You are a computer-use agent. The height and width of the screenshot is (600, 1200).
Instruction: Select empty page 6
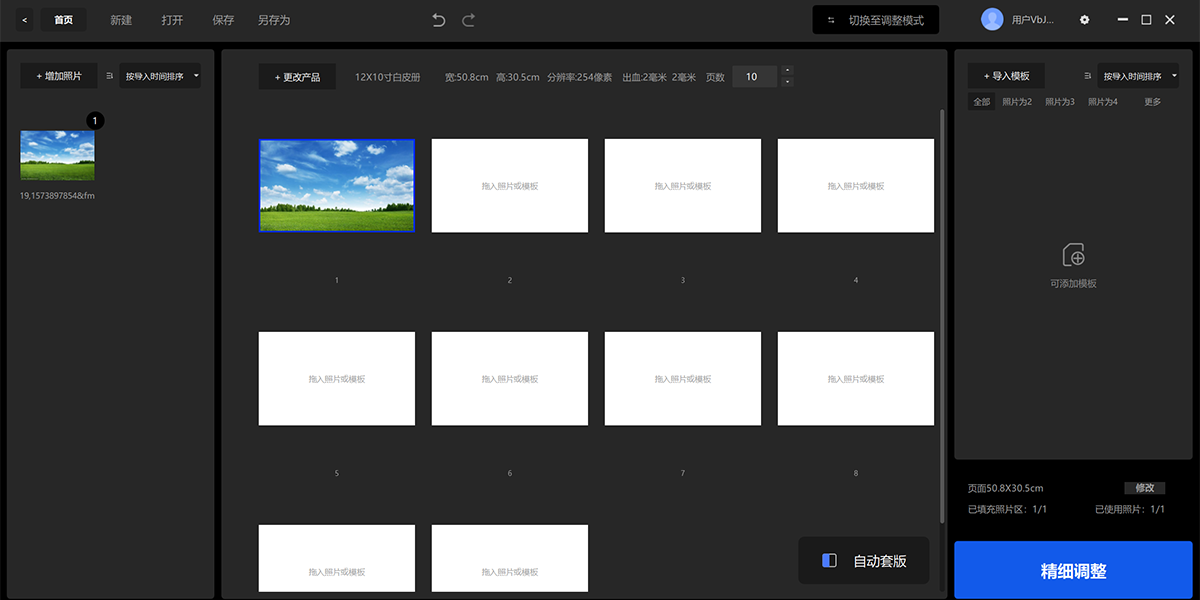pos(510,378)
